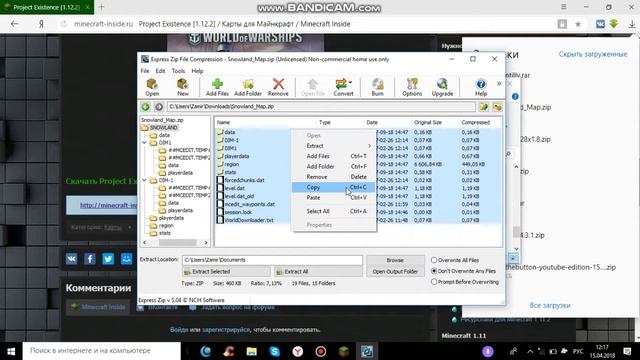
Task: Click the Extract Selected button
Action: [x=226, y=271]
